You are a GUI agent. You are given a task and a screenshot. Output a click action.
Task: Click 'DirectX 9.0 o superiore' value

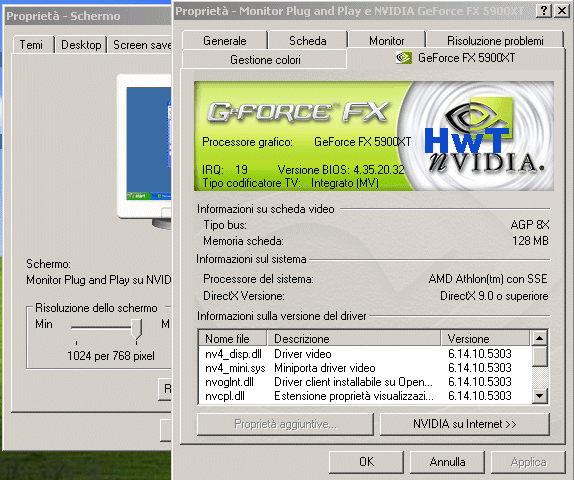coord(494,295)
